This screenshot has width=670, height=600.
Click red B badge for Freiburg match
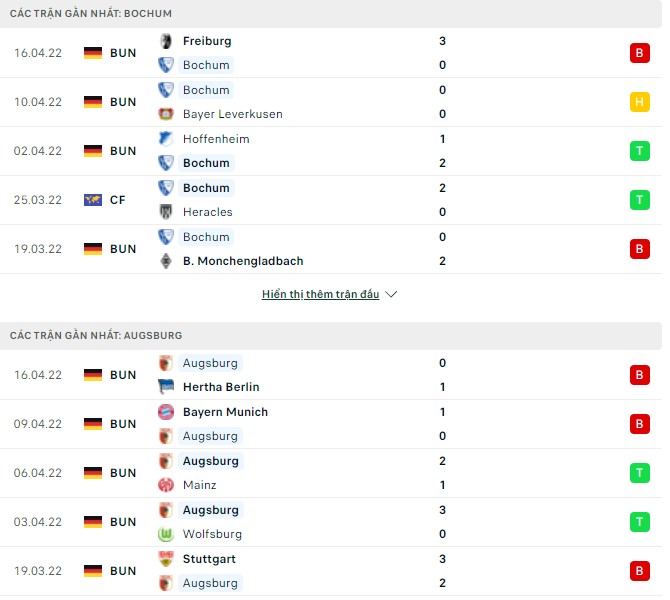[x=639, y=53]
